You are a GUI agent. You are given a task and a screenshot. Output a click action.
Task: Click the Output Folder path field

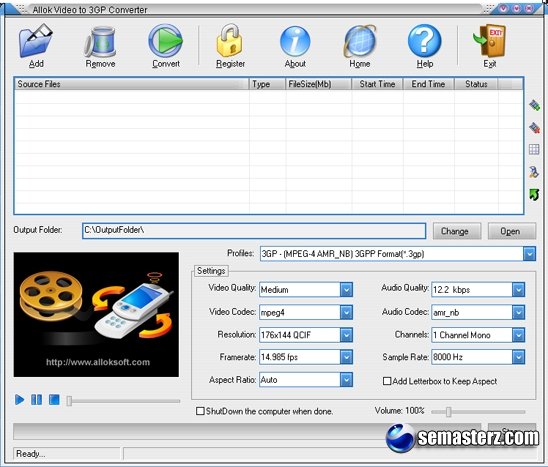click(x=254, y=231)
